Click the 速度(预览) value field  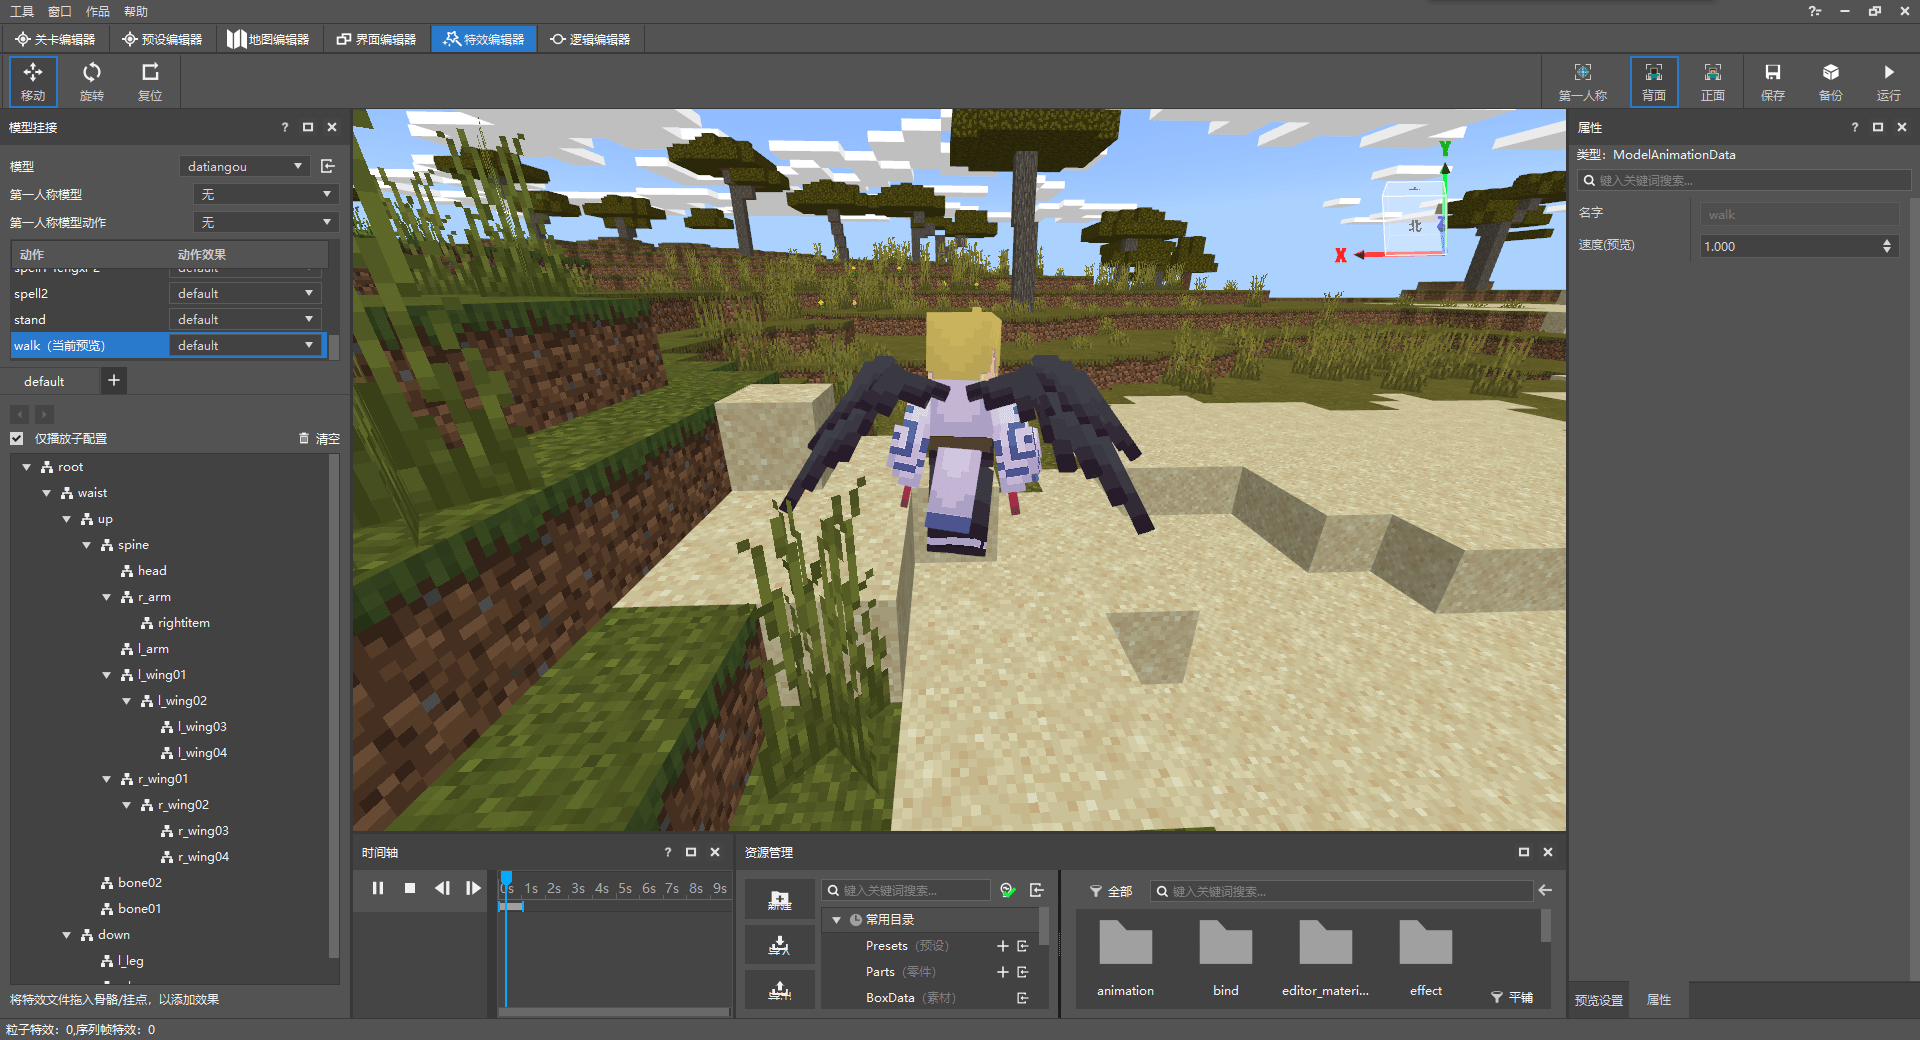point(1798,246)
